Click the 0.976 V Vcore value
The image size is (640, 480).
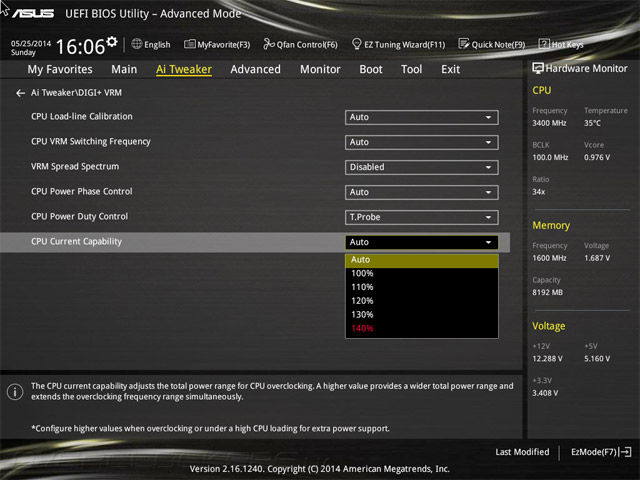pyautogui.click(x=597, y=157)
